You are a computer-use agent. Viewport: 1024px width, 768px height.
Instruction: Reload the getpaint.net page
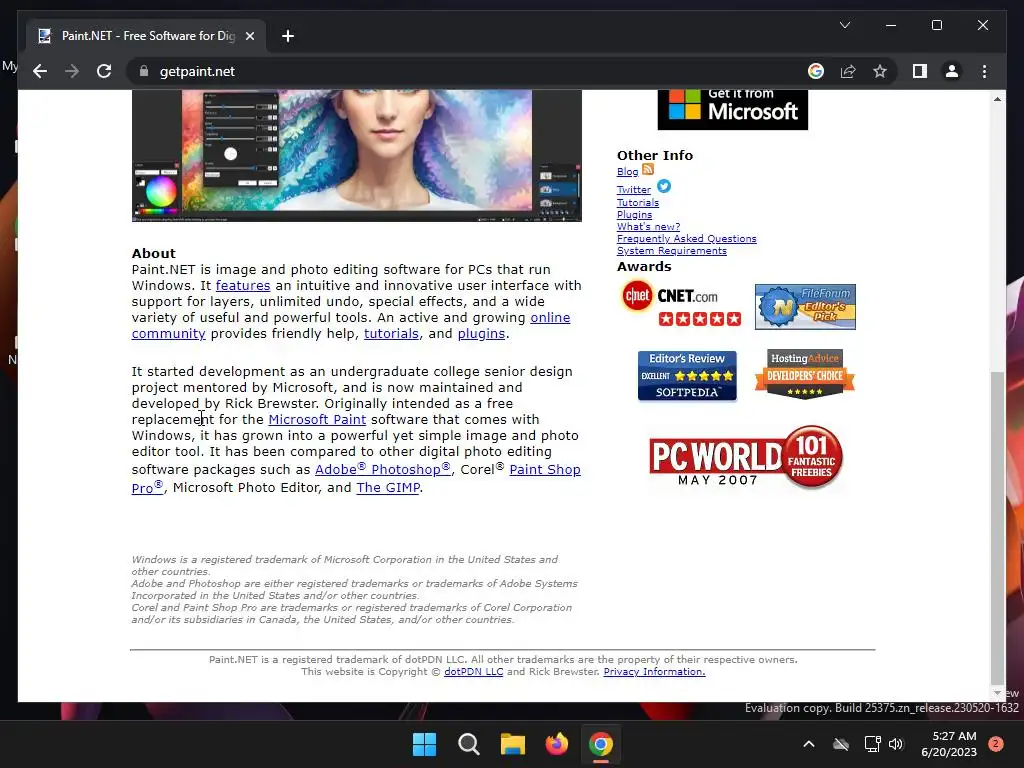104,71
